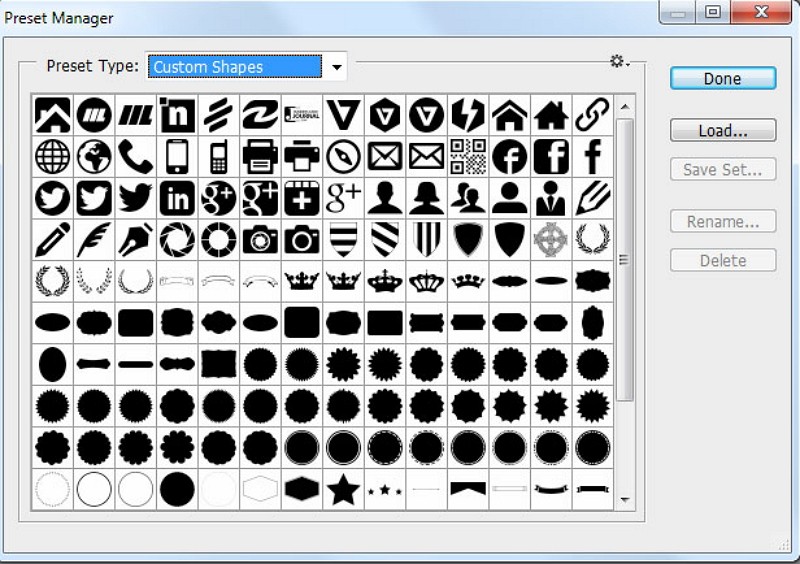Click the Load... button

click(x=723, y=131)
